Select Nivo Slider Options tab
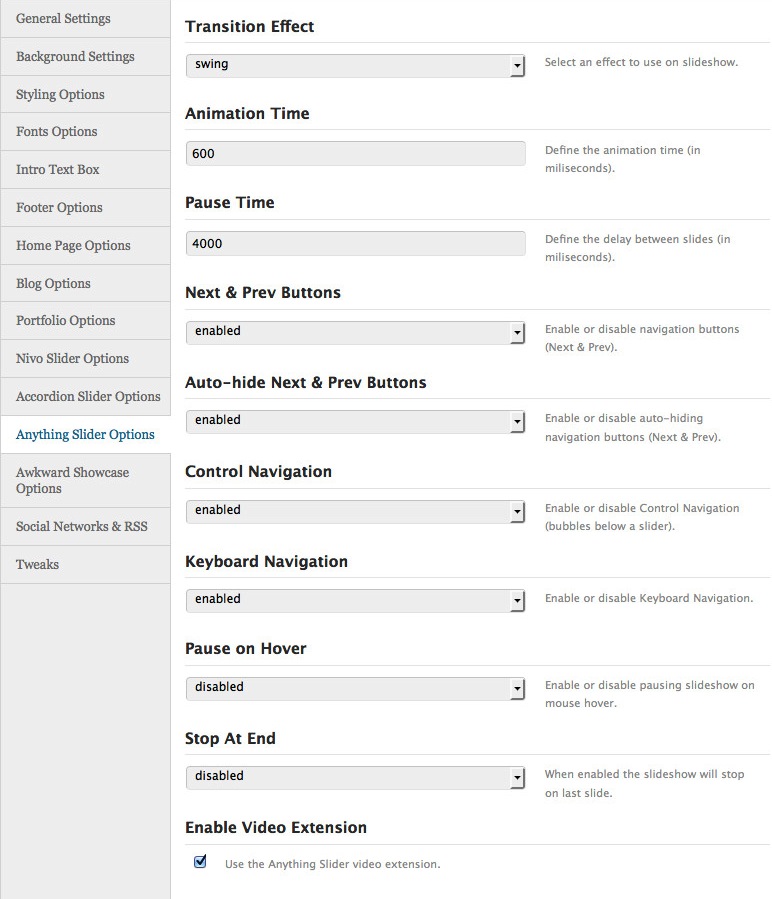 coord(85,359)
